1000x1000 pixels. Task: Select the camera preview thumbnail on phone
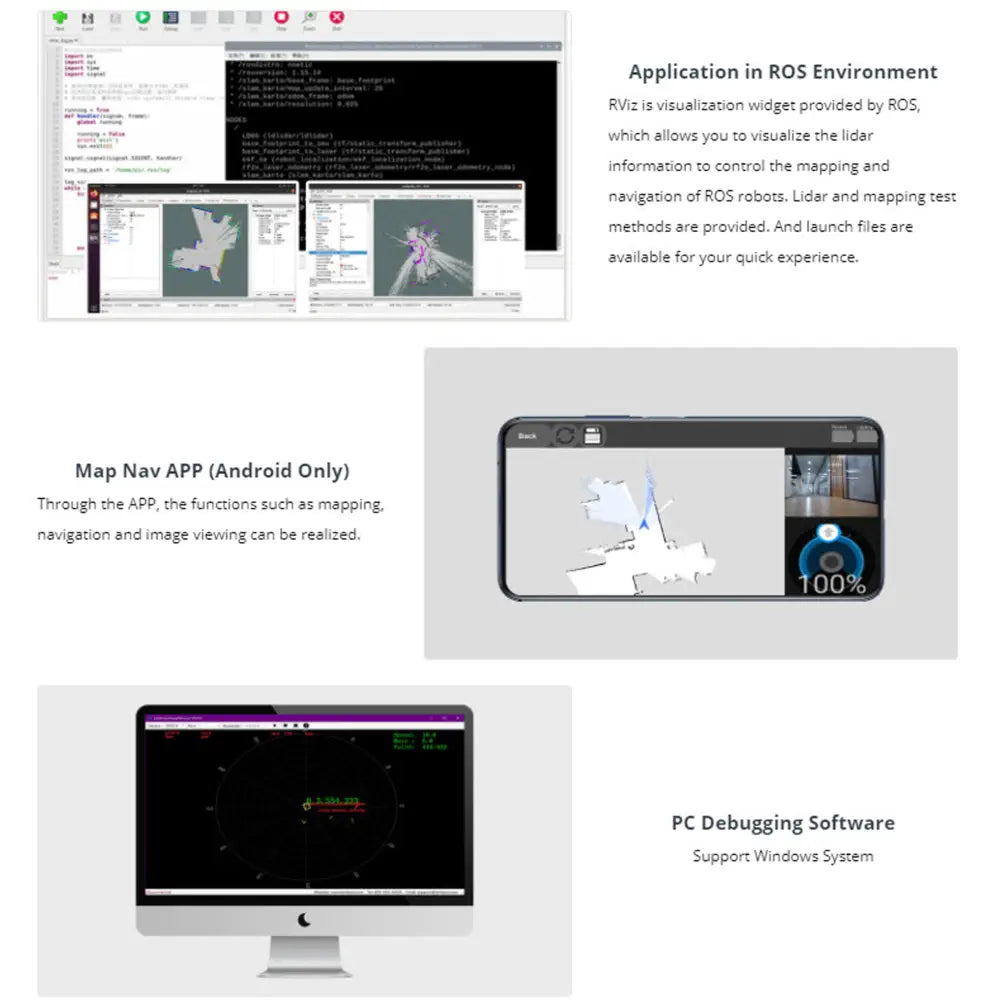832,484
